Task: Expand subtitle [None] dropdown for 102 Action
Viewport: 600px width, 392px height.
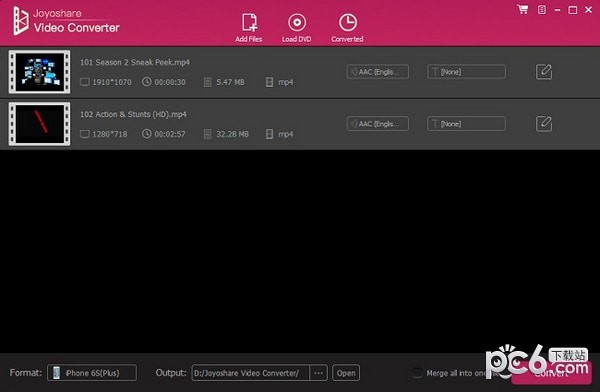Action: 466,124
